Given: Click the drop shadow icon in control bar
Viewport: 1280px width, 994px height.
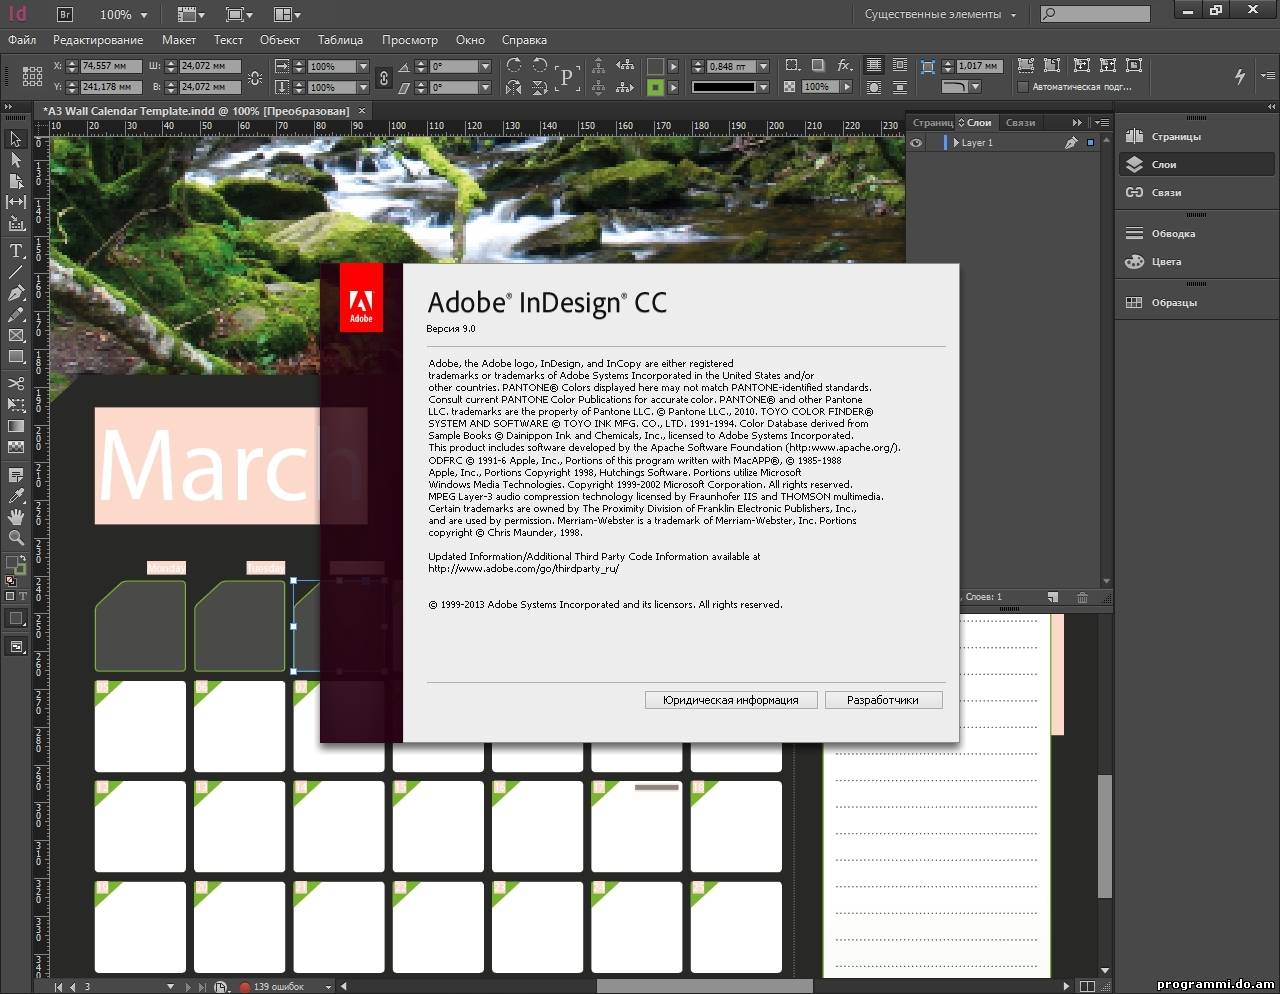Looking at the screenshot, I should [818, 66].
